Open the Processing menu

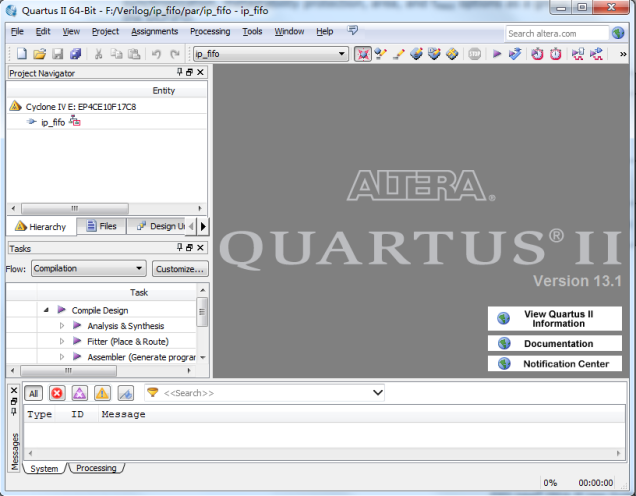tap(210, 31)
